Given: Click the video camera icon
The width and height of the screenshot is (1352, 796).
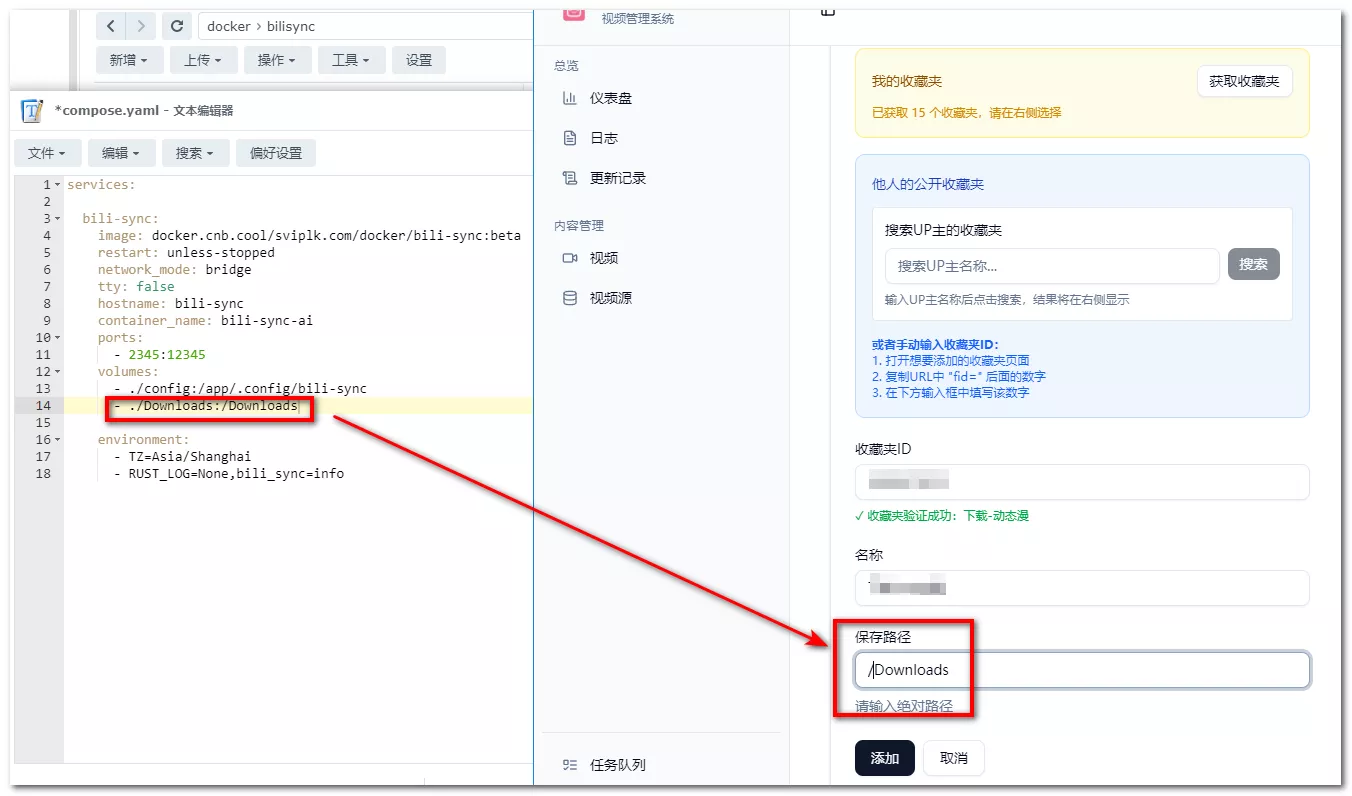Looking at the screenshot, I should click(570, 258).
